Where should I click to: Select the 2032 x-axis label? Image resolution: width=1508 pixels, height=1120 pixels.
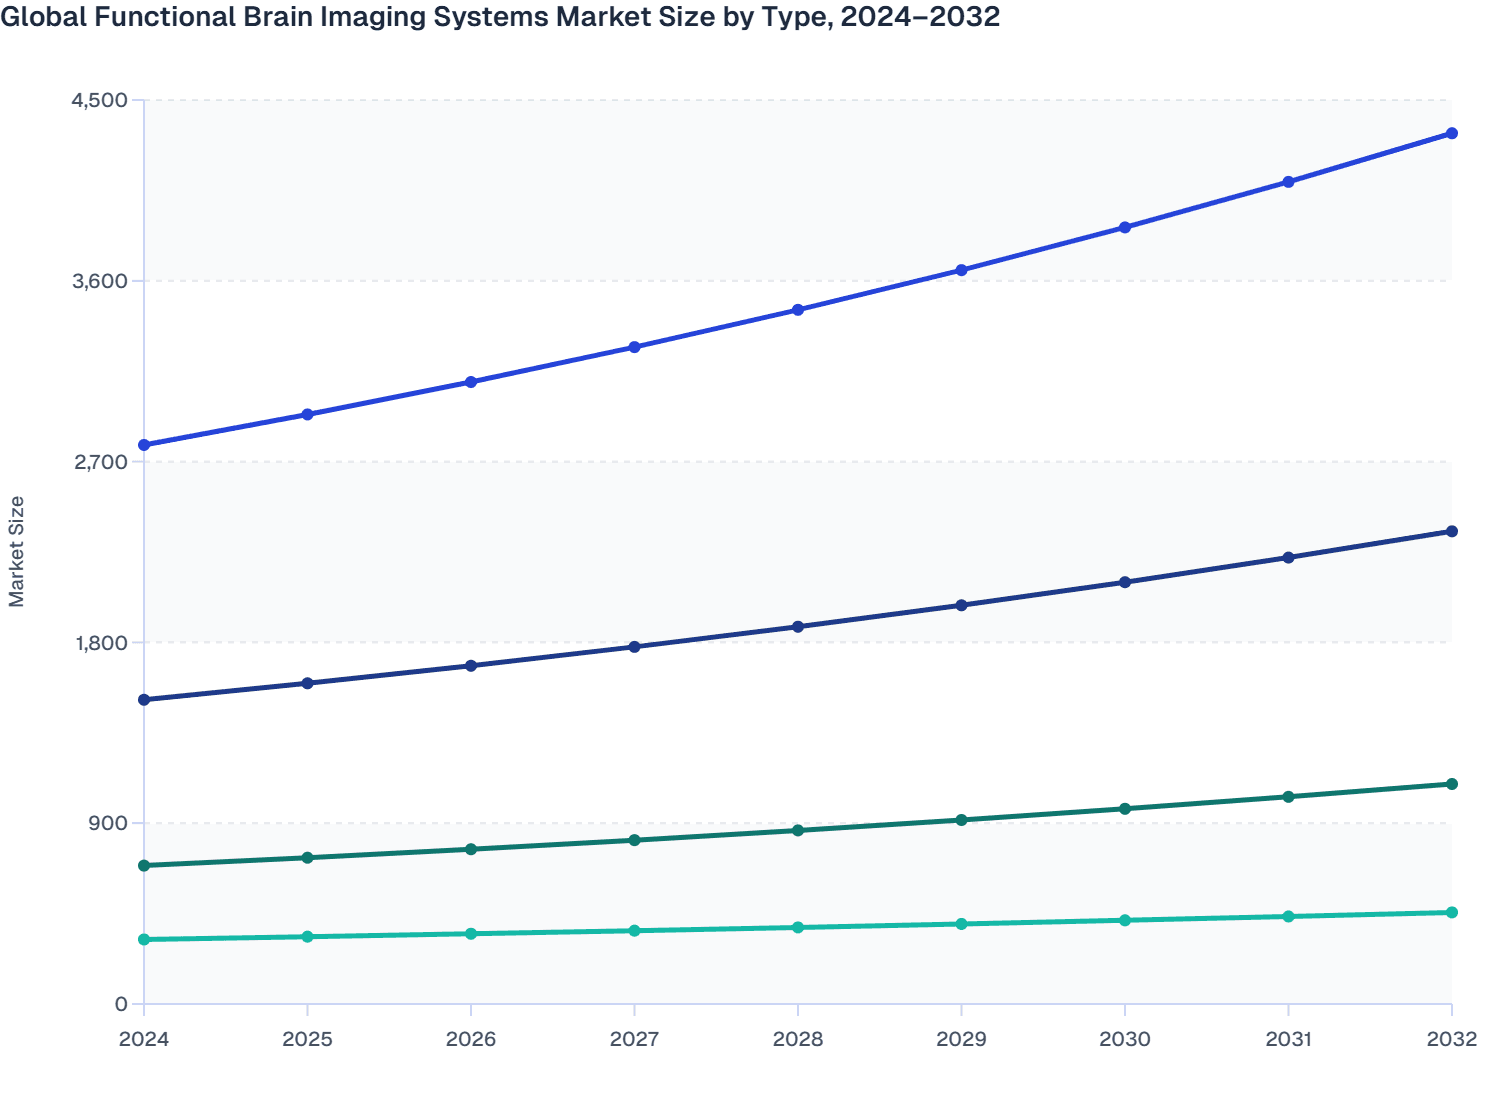(x=1452, y=1040)
